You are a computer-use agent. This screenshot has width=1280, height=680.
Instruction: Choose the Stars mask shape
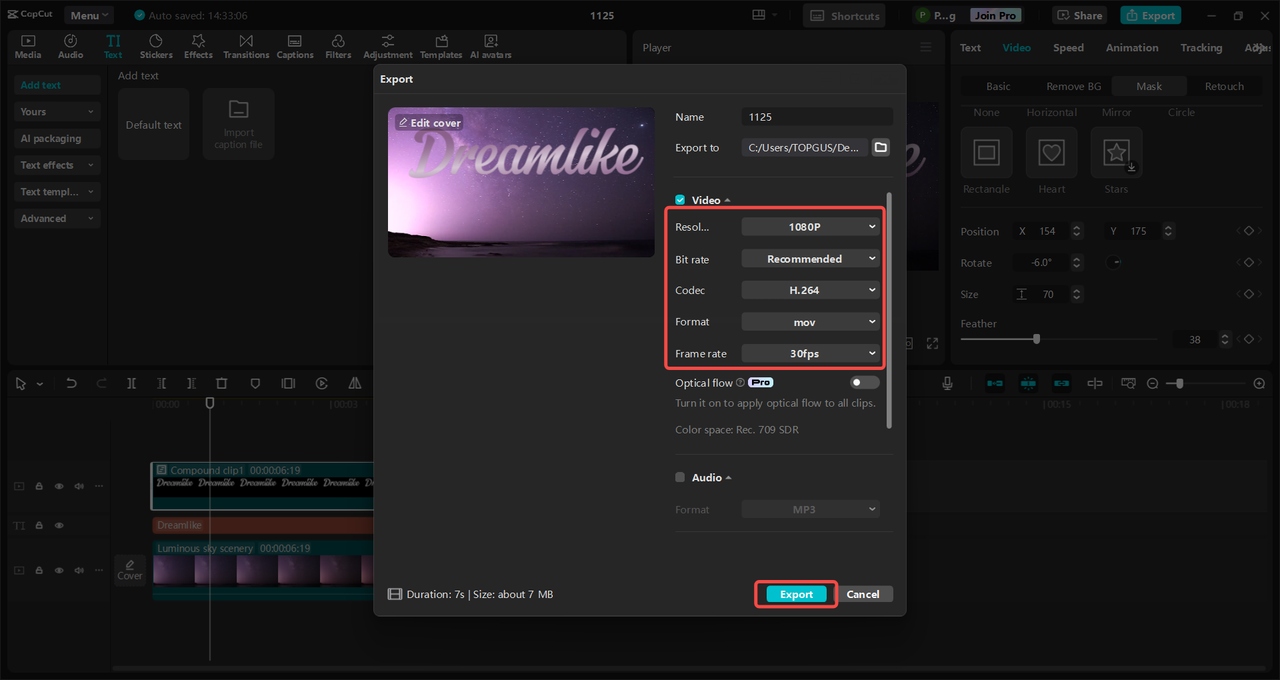pos(1116,152)
